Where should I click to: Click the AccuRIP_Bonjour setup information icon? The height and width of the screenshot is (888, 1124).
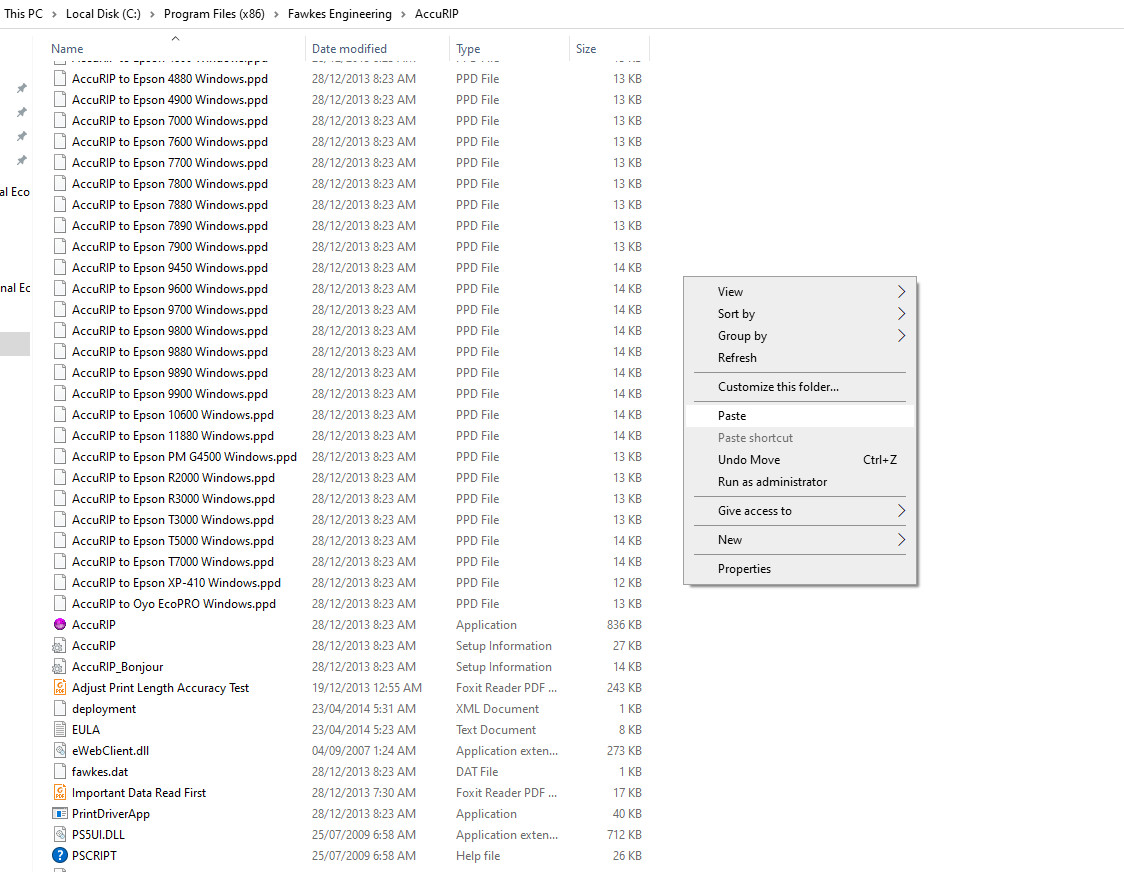pyautogui.click(x=60, y=667)
